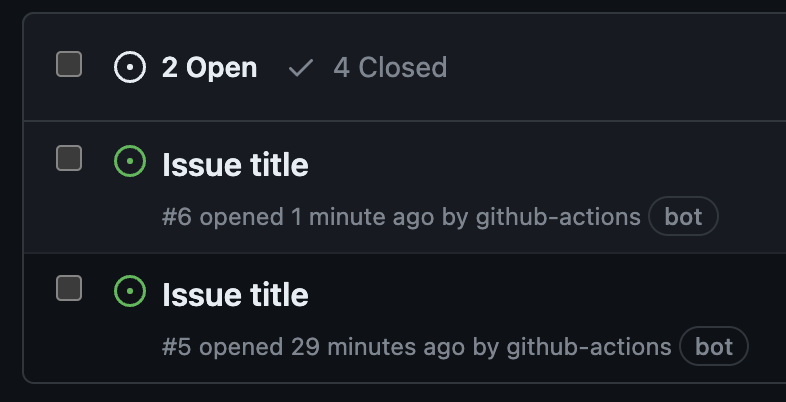Click the open issues circle icon in header
786x402 pixels.
pos(130,68)
